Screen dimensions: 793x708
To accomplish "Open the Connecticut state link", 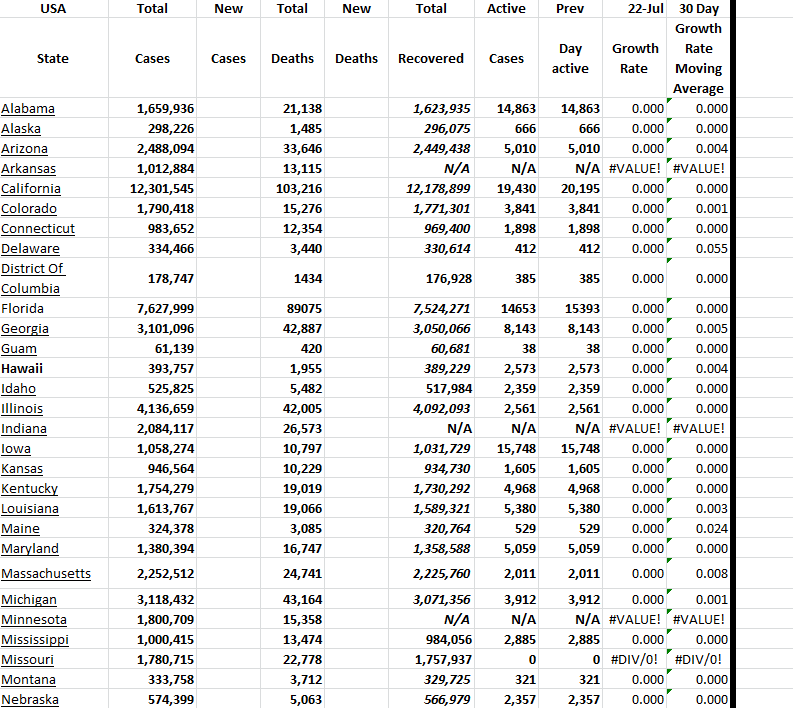I will pos(38,229).
